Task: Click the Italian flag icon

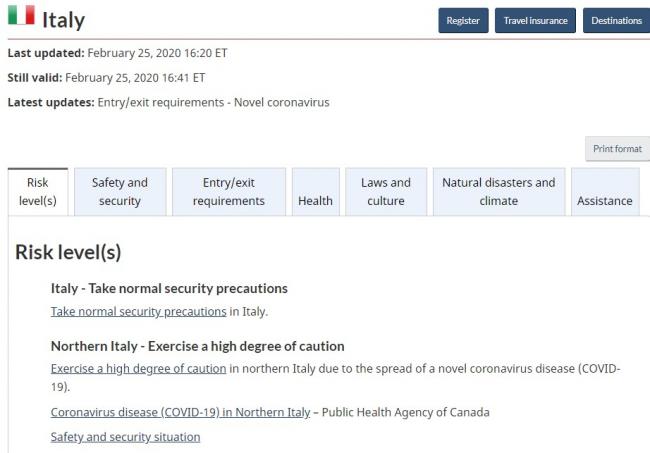Action: [21, 15]
